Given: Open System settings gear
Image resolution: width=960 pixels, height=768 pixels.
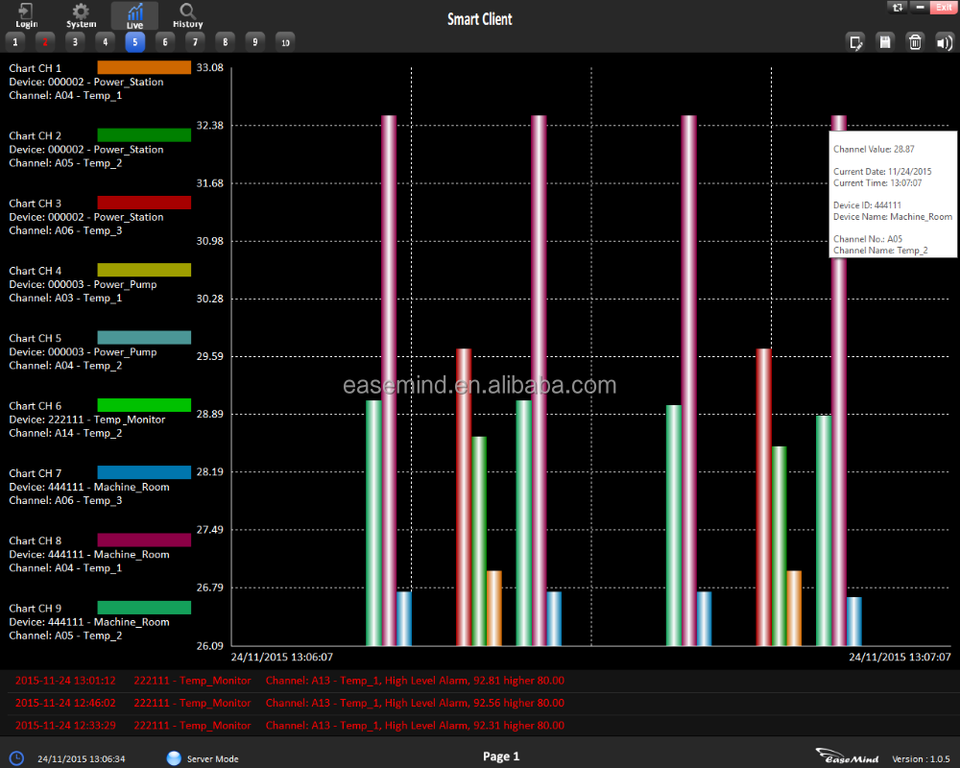Looking at the screenshot, I should tap(81, 15).
